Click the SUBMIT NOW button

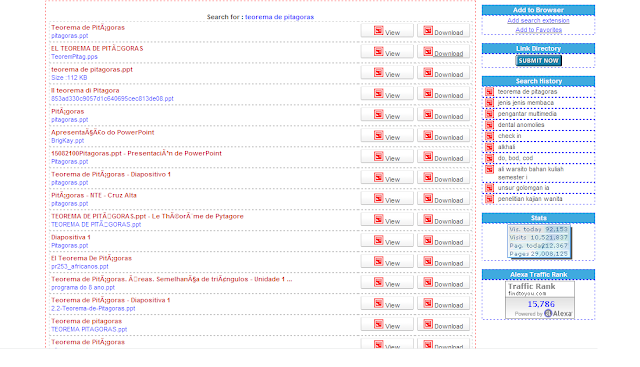(x=538, y=60)
